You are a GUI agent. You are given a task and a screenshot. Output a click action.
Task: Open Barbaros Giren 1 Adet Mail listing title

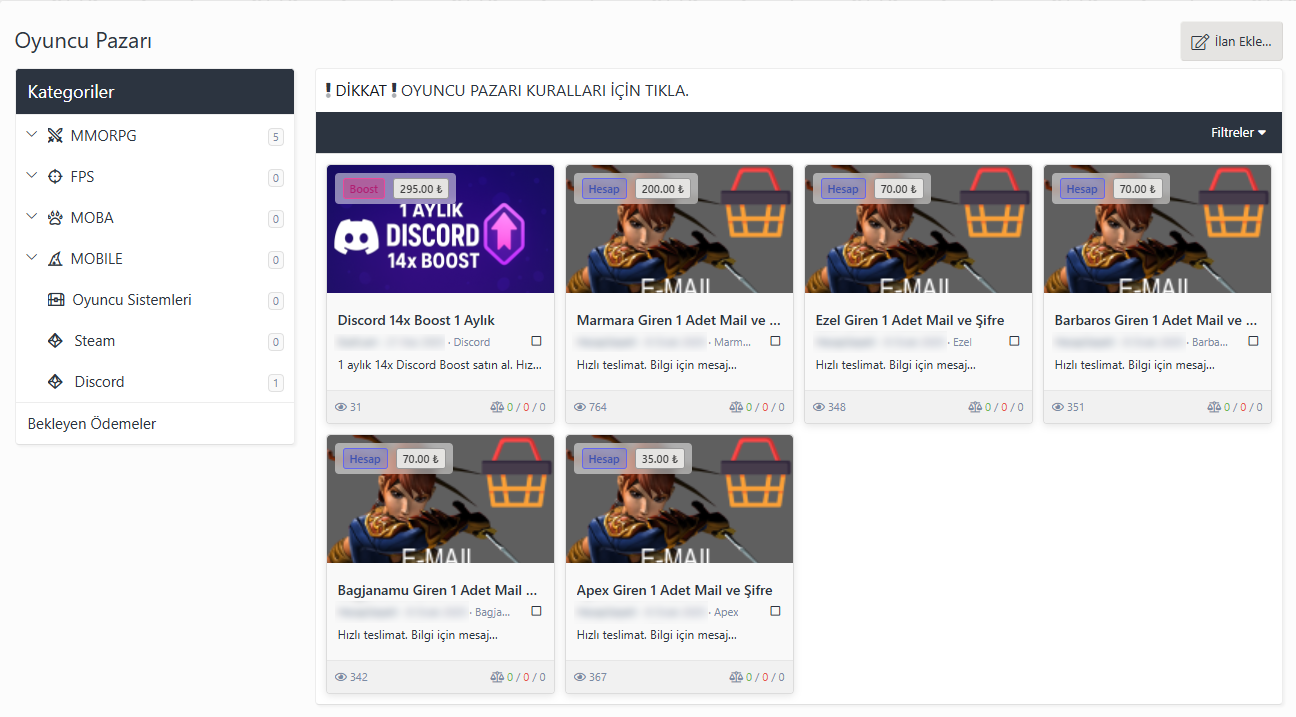(x=1157, y=320)
